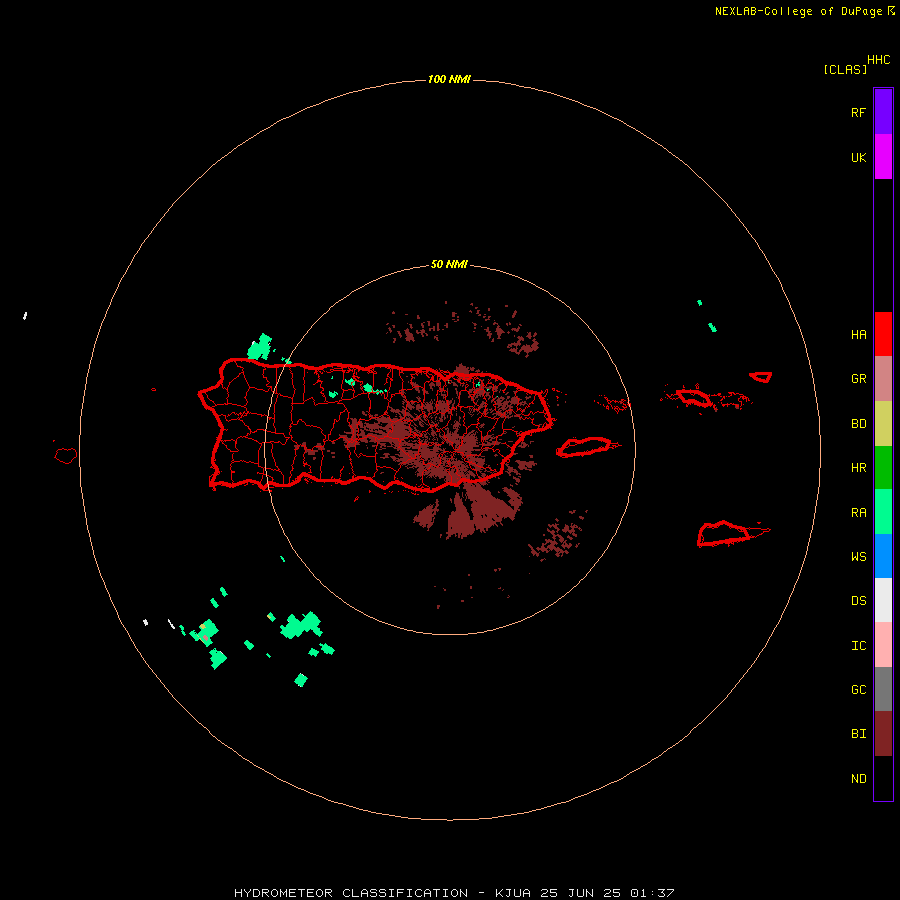This screenshot has width=900, height=900.
Task: Click the 'BI' legend label
Action: coord(859,734)
